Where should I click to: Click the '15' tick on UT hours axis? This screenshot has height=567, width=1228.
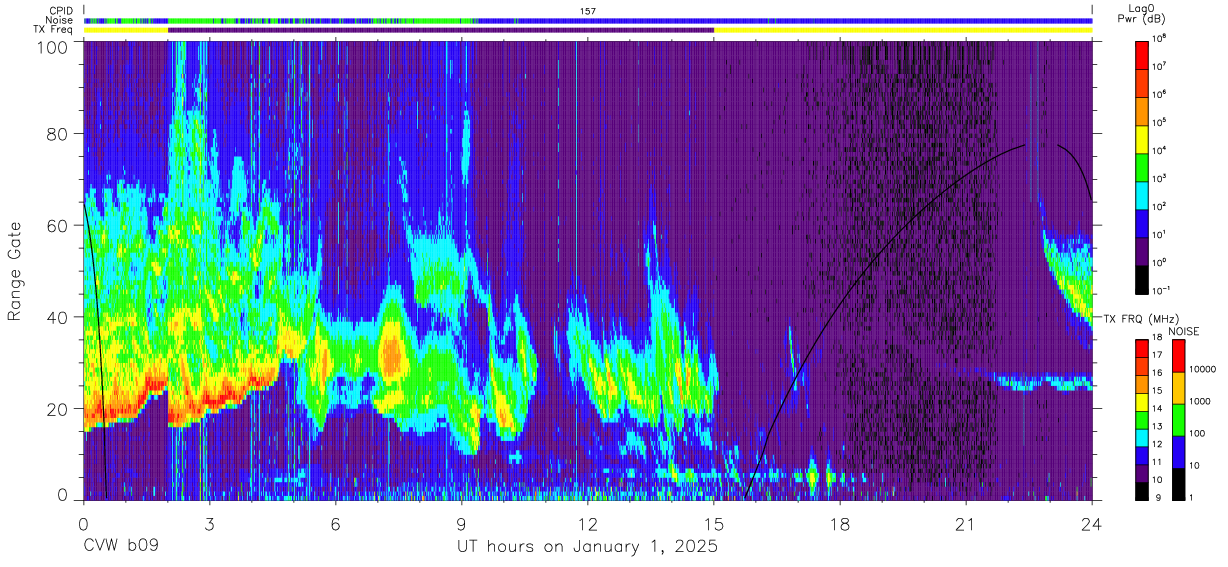point(714,522)
